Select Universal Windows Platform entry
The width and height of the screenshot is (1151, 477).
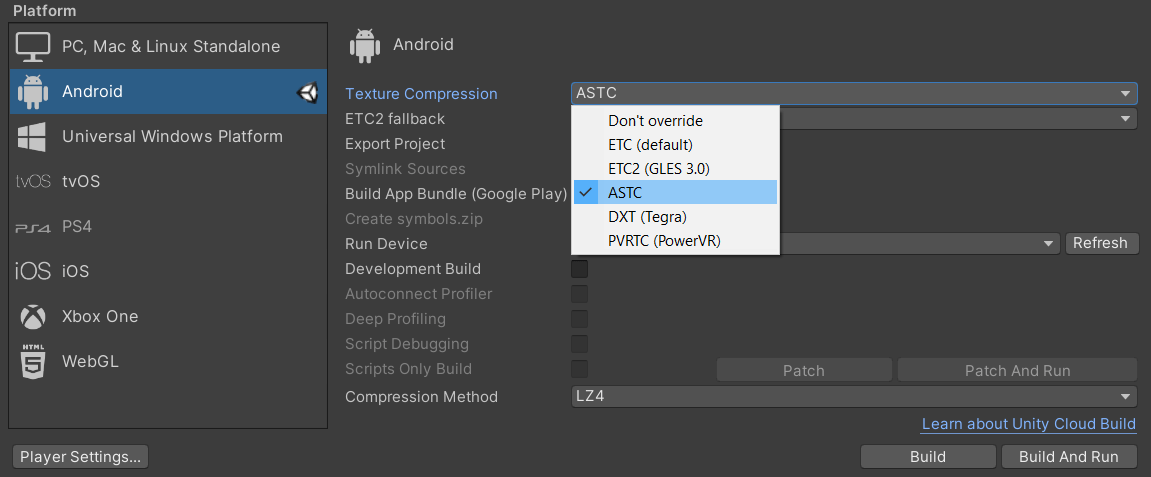pyautogui.click(x=168, y=136)
